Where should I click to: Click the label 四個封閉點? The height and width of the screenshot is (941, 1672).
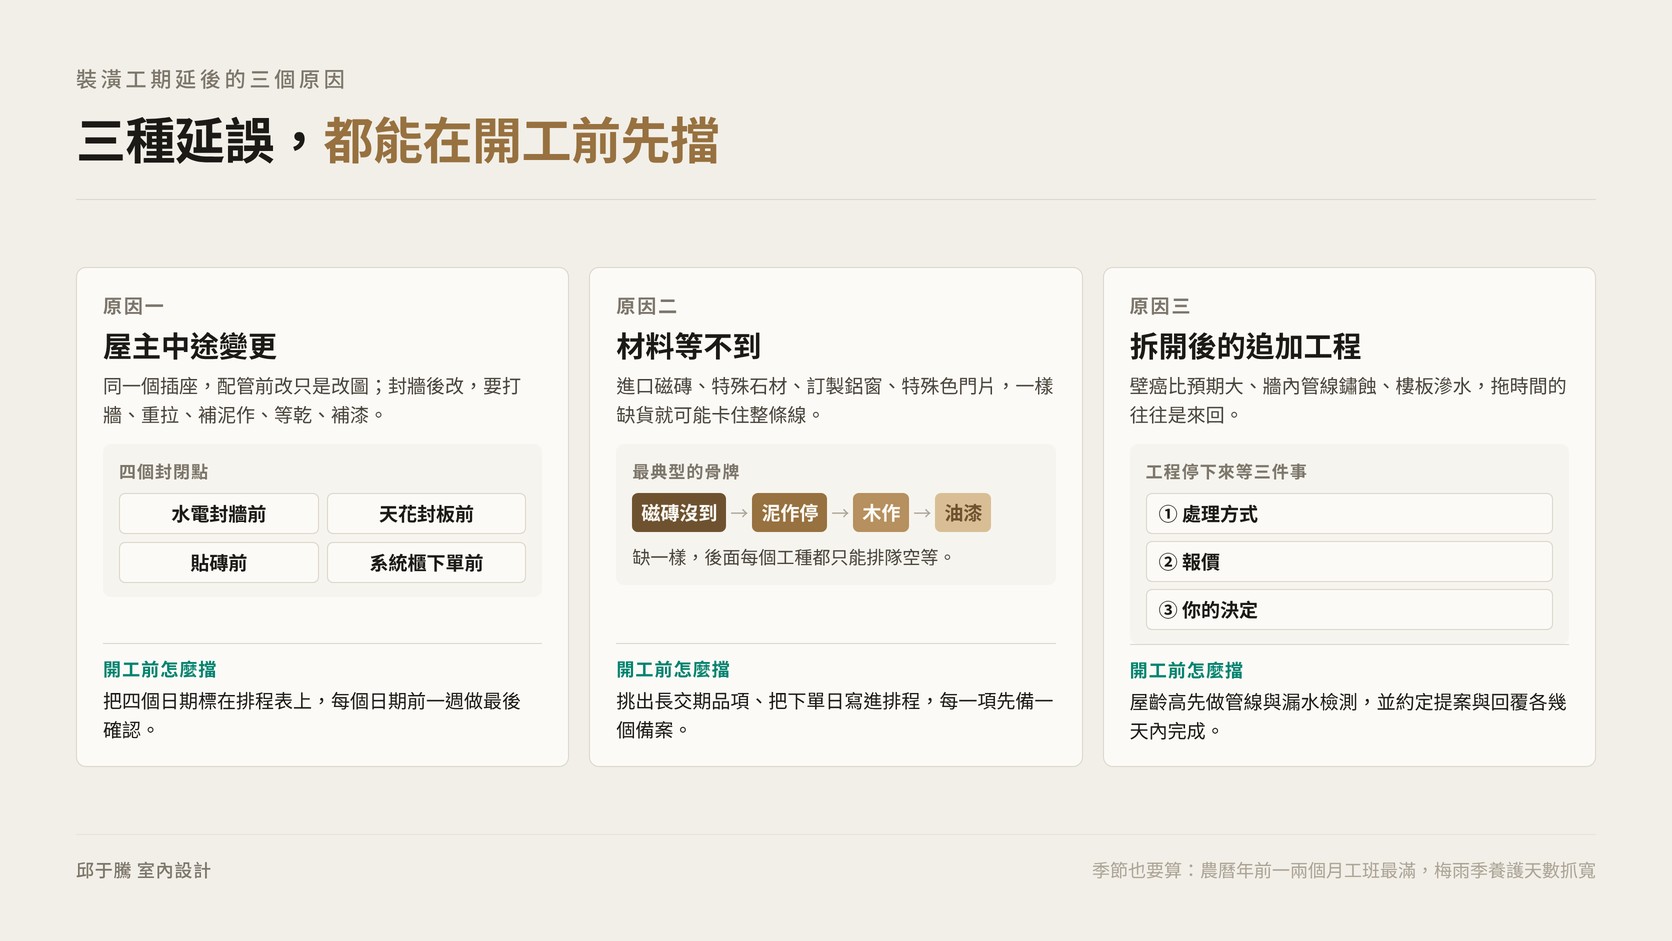coord(163,472)
